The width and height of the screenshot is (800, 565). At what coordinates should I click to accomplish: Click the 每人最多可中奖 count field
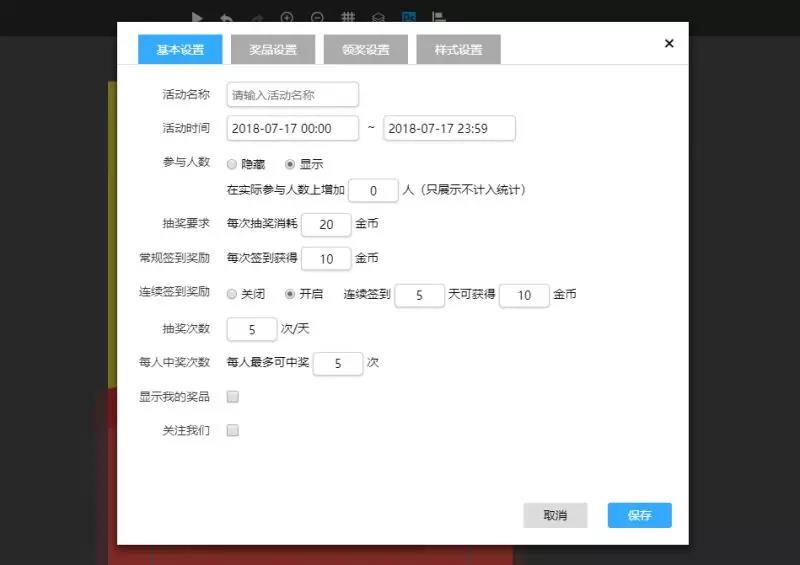point(338,363)
